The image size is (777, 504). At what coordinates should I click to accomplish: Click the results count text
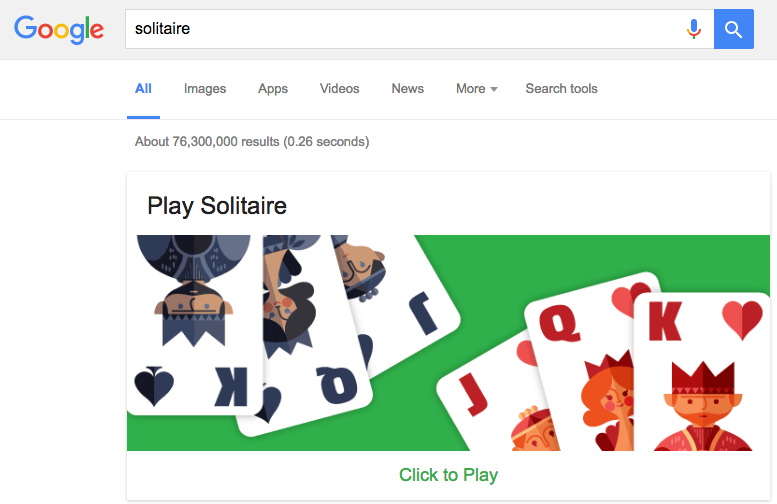pos(252,142)
